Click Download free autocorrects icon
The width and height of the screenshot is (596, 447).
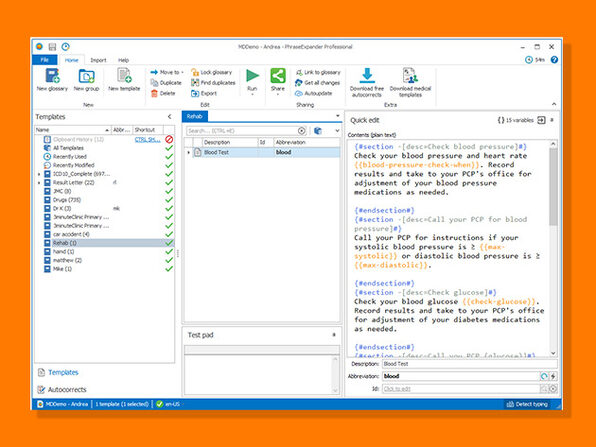(367, 82)
